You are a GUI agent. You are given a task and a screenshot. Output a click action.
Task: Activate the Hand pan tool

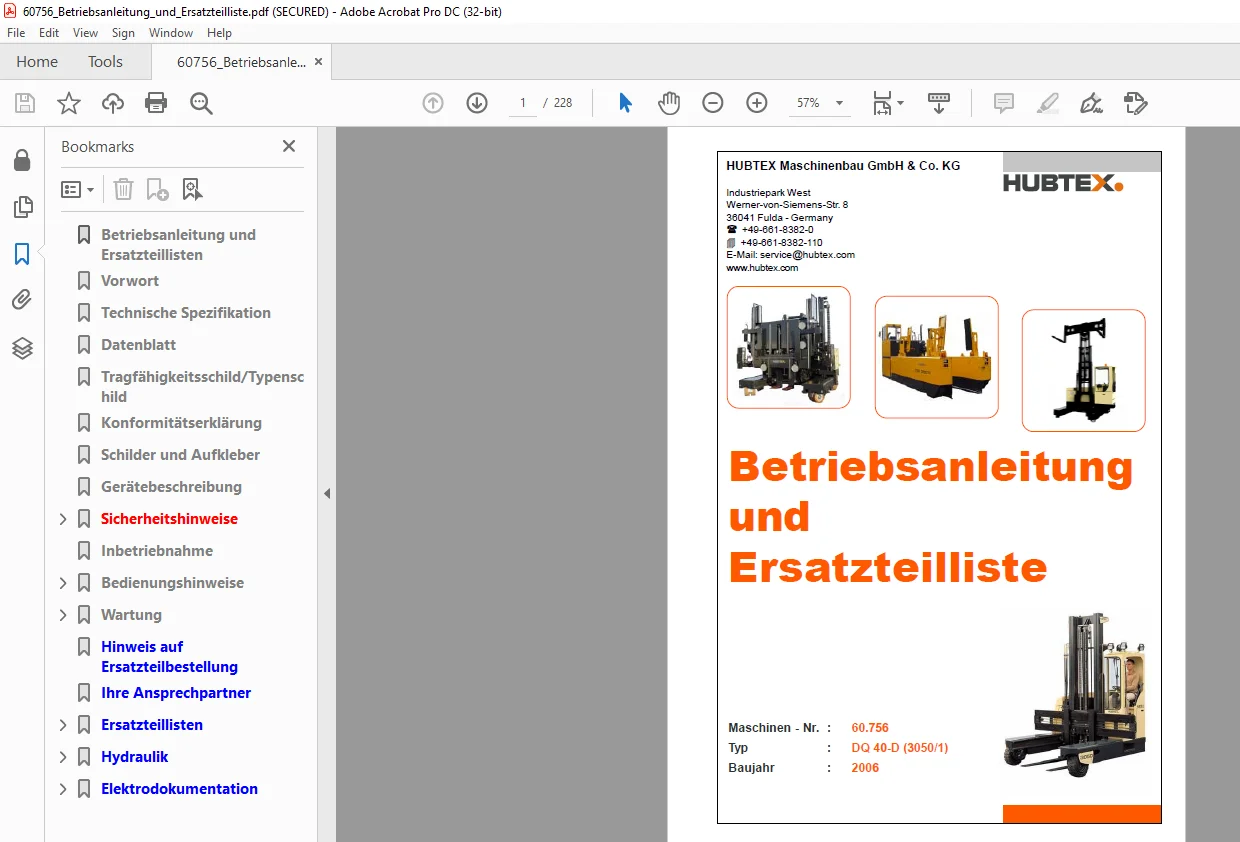point(669,103)
